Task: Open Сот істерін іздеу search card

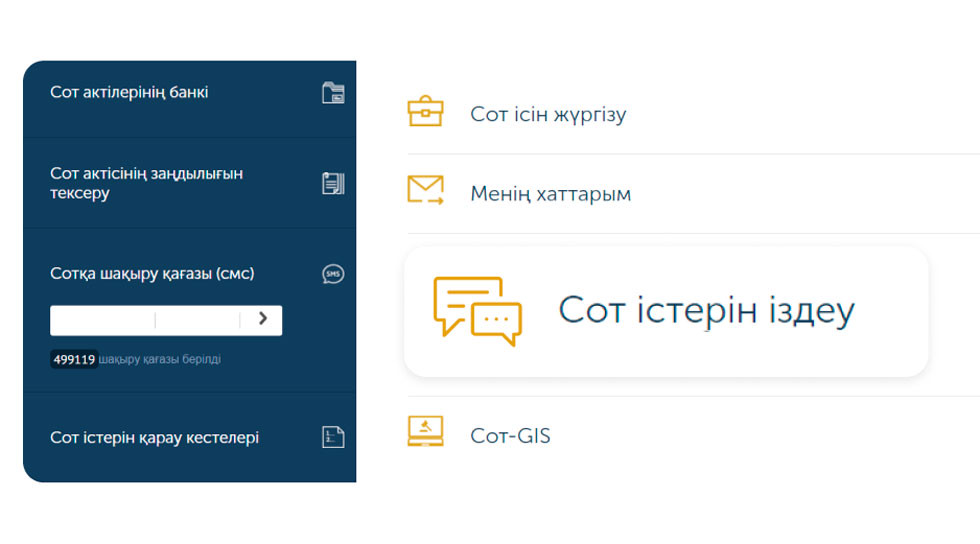Action: pyautogui.click(x=705, y=311)
